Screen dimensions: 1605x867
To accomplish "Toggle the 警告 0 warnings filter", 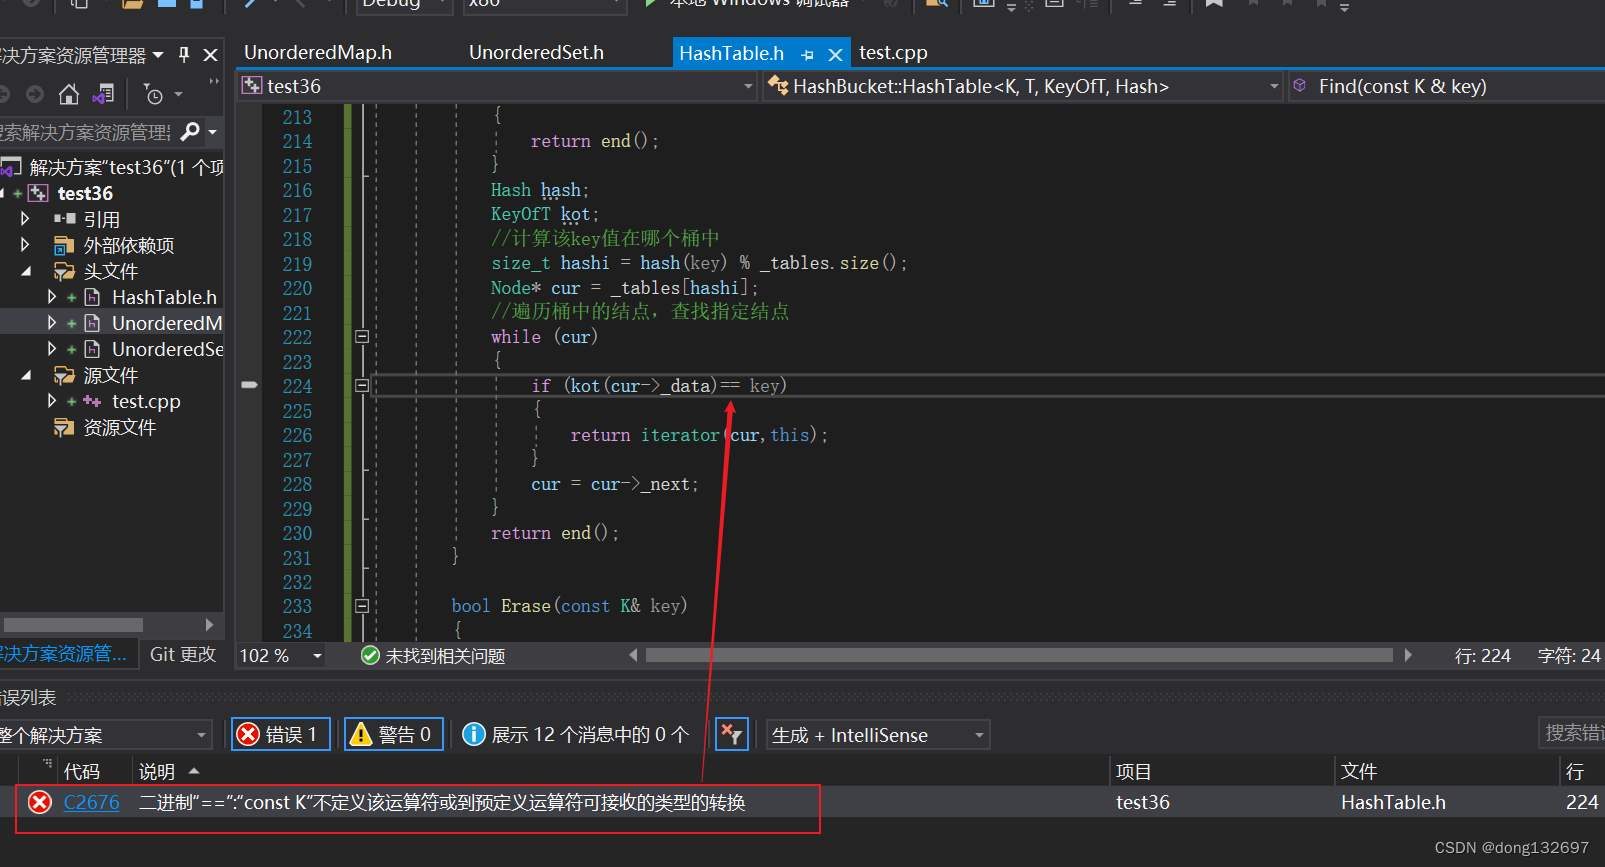I will coord(394,735).
